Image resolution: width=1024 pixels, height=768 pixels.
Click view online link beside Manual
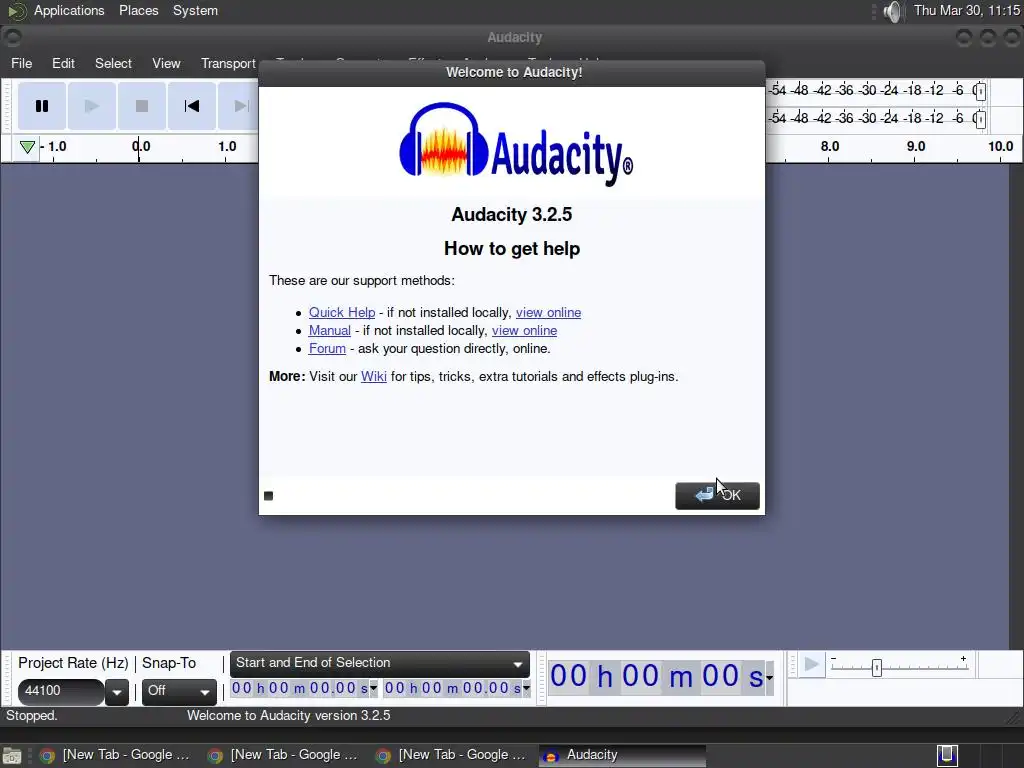coord(524,330)
